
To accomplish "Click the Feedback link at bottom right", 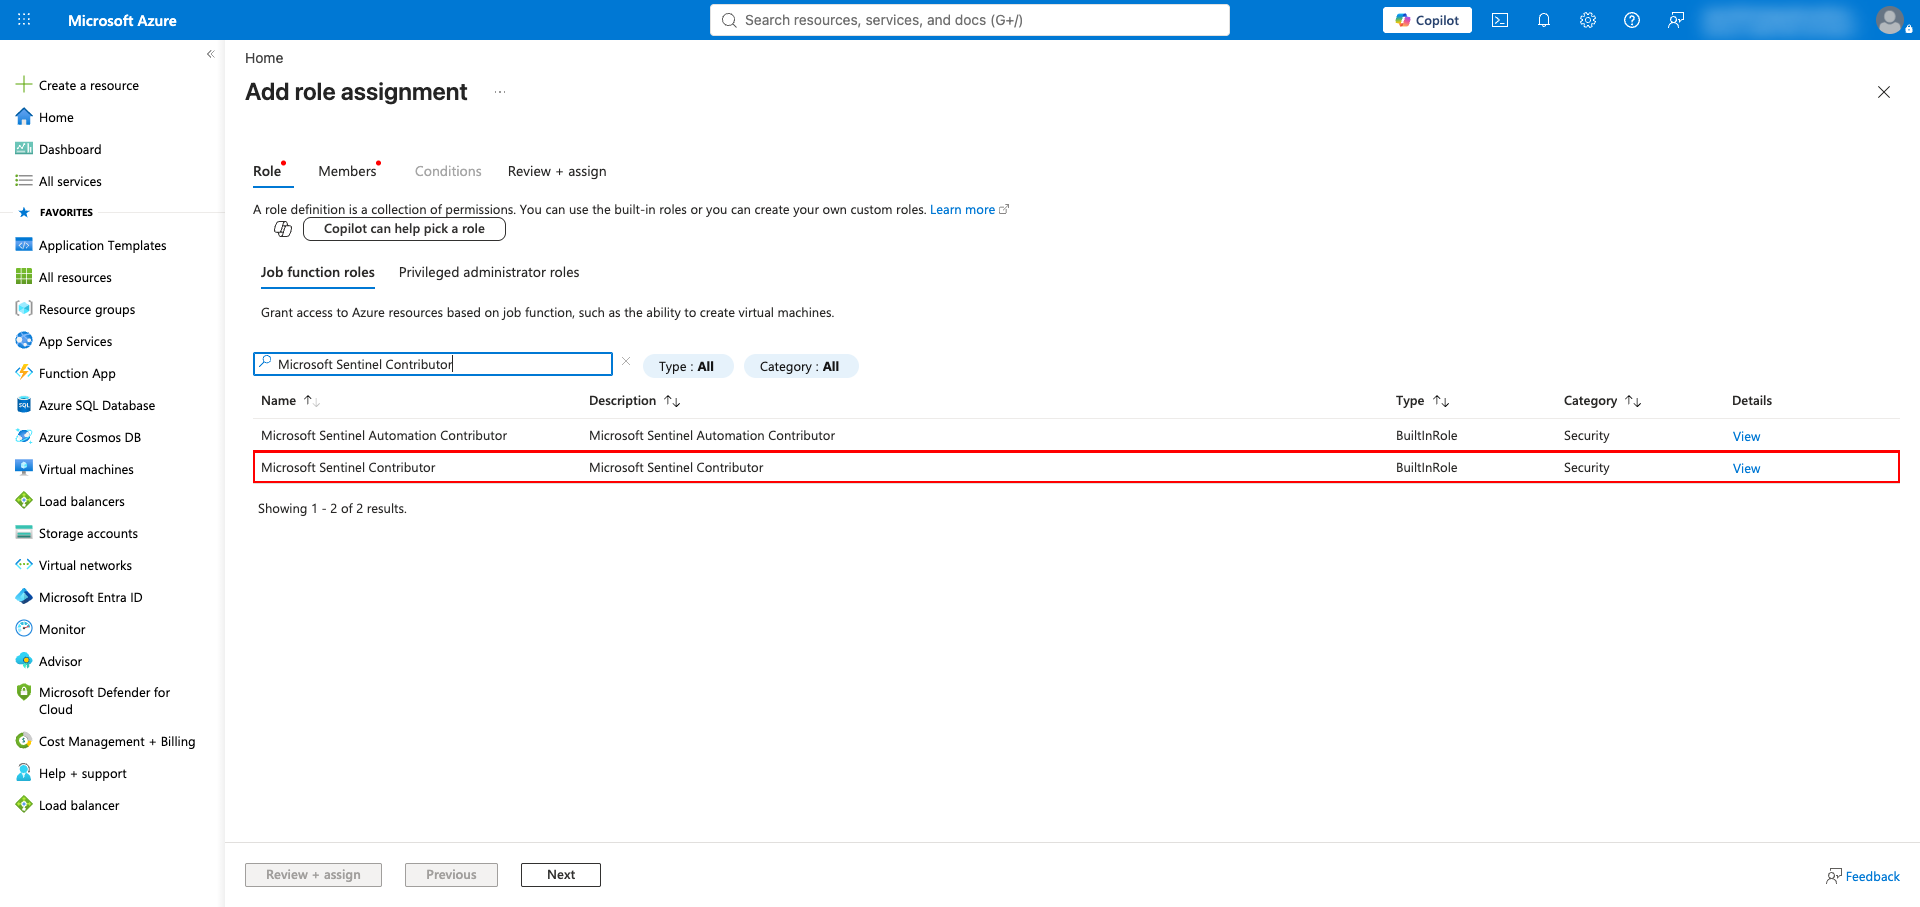I will [x=1863, y=876].
